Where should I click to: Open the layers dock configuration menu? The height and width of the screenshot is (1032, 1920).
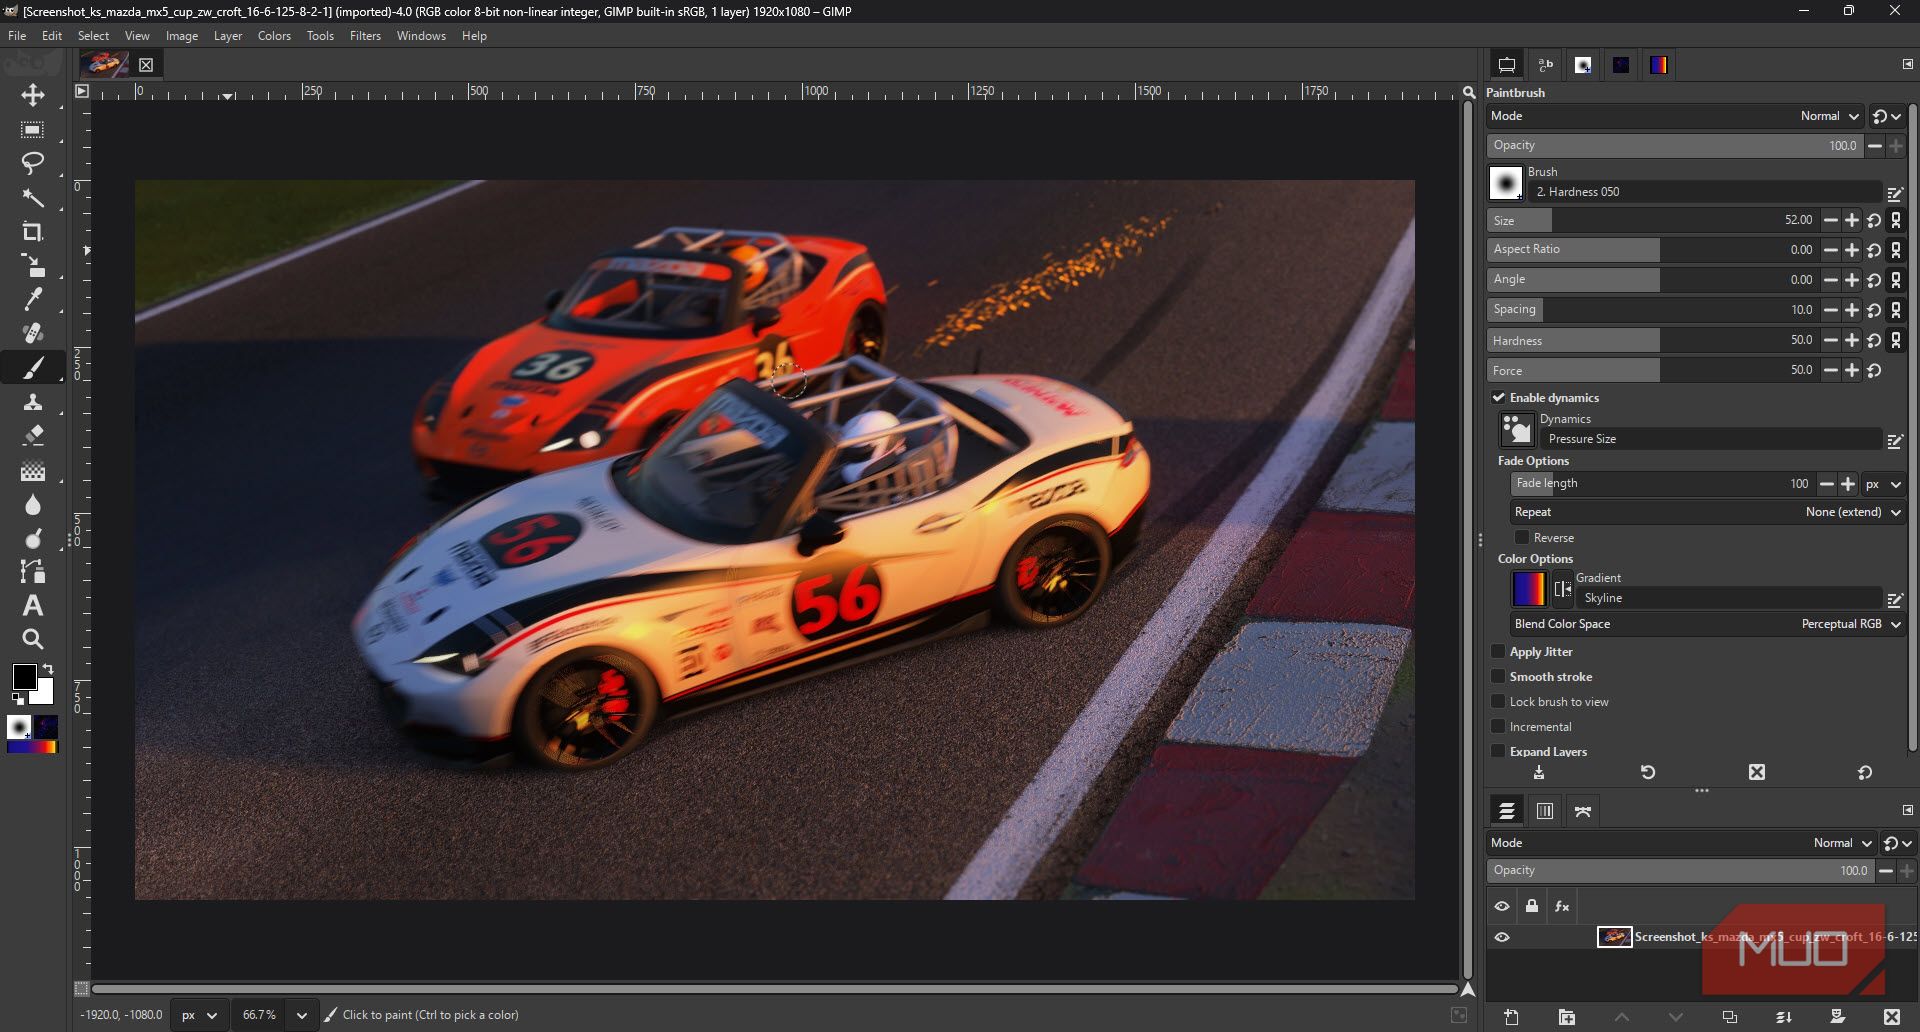pyautogui.click(x=1907, y=810)
